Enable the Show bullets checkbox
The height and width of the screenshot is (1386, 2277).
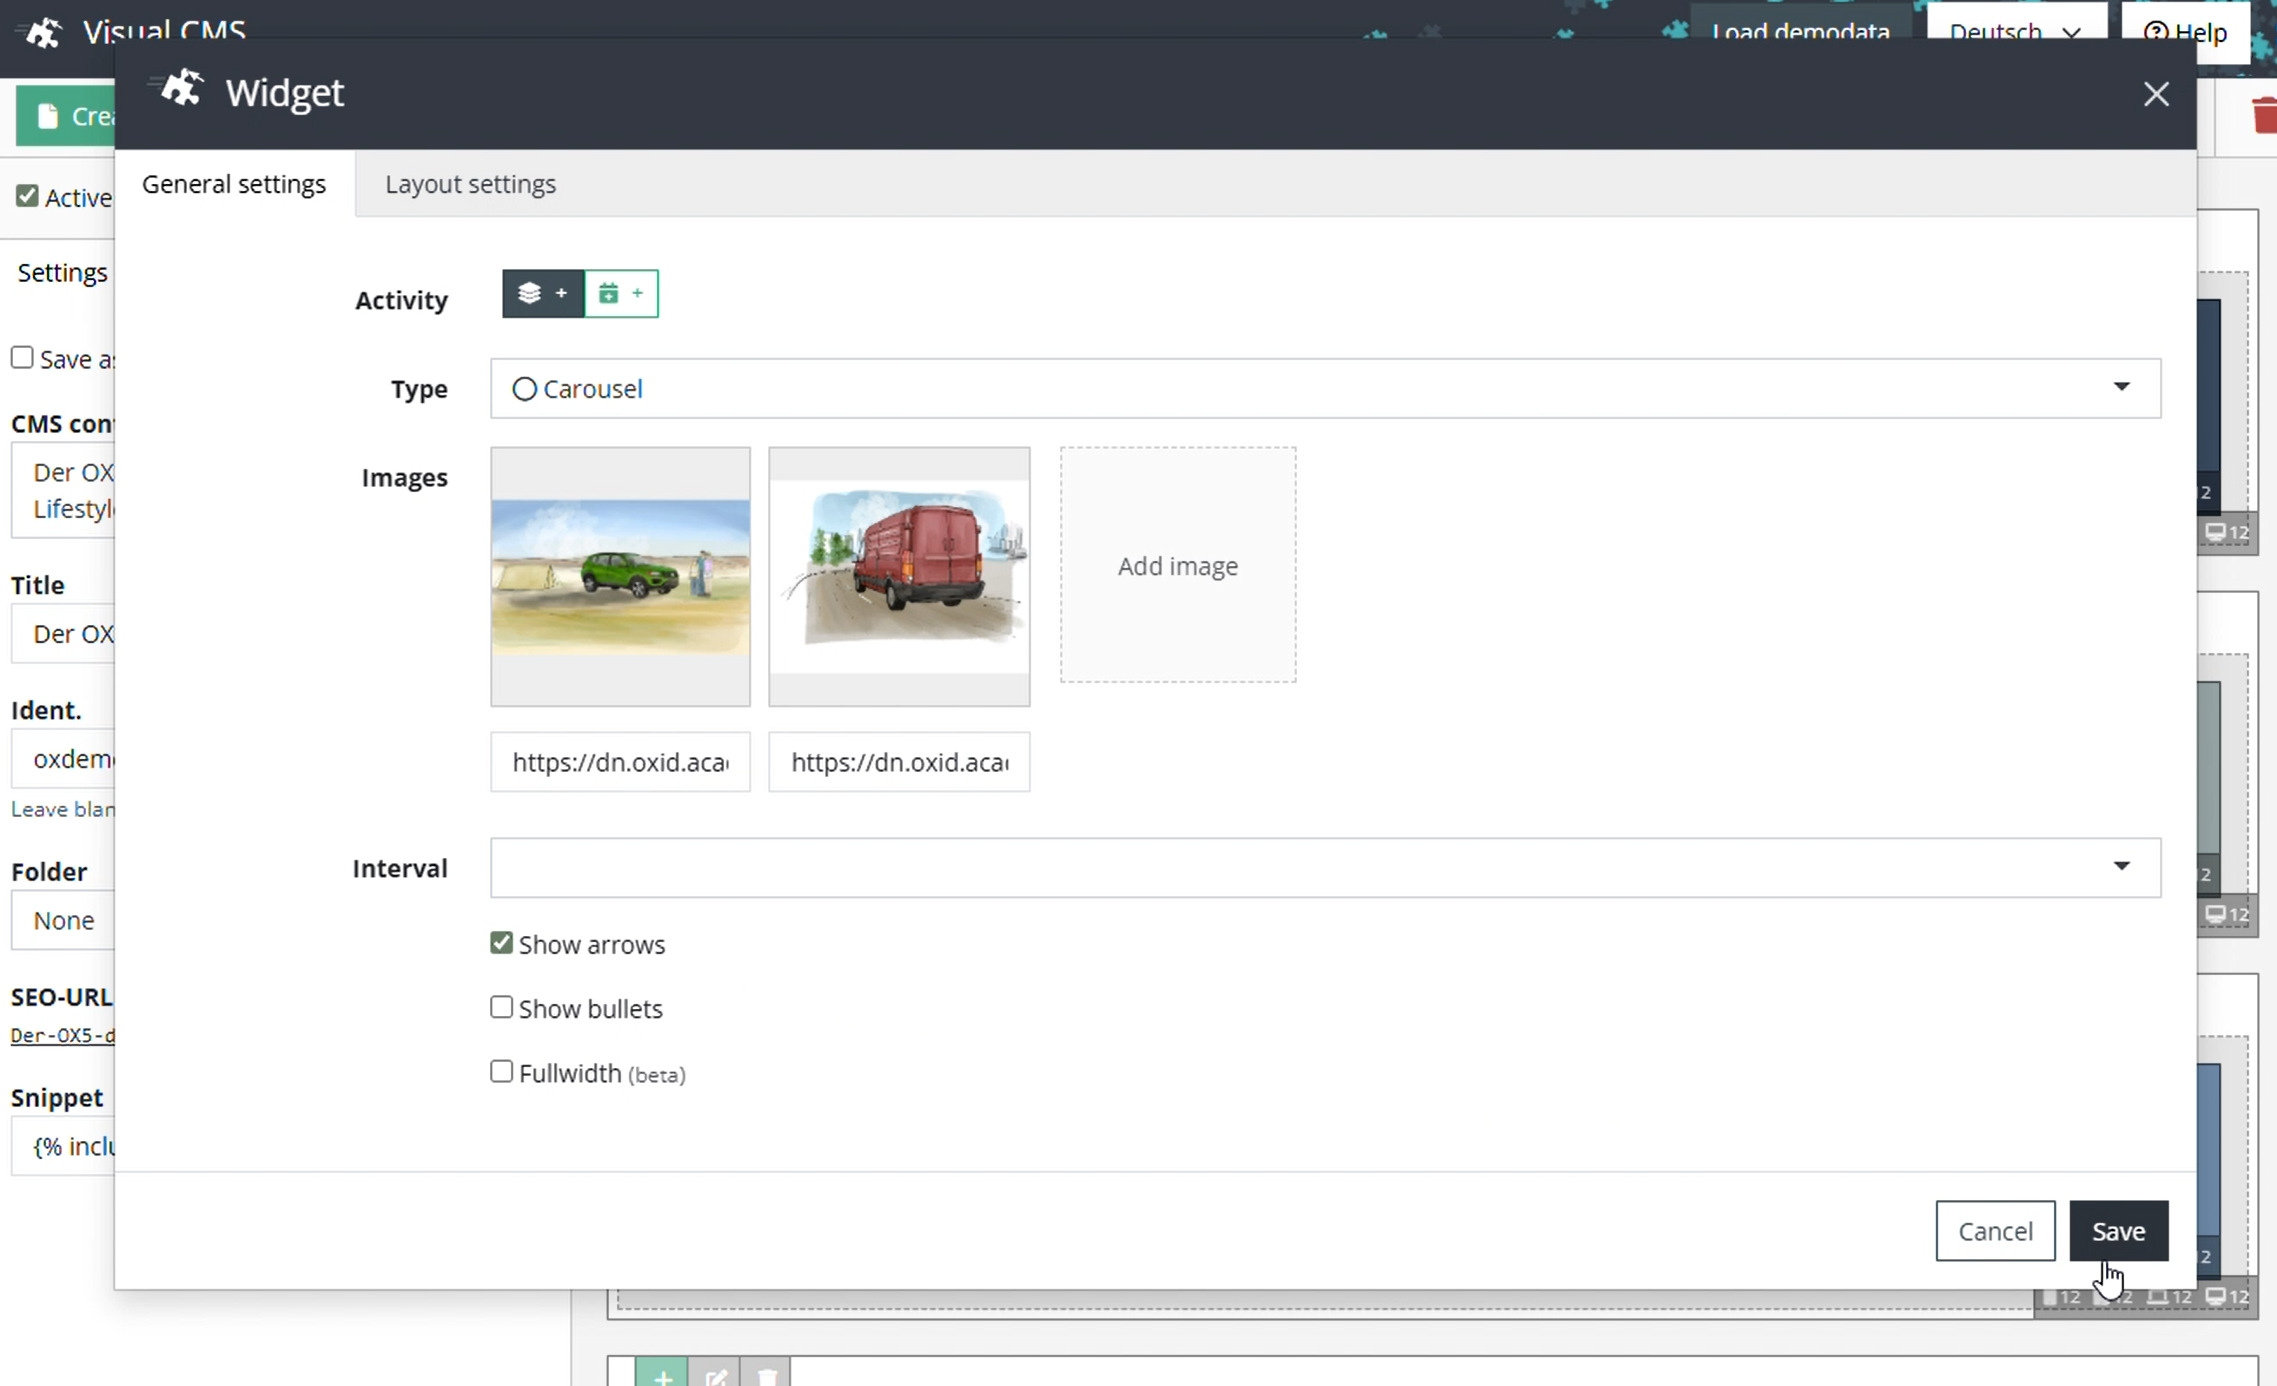click(x=501, y=1007)
